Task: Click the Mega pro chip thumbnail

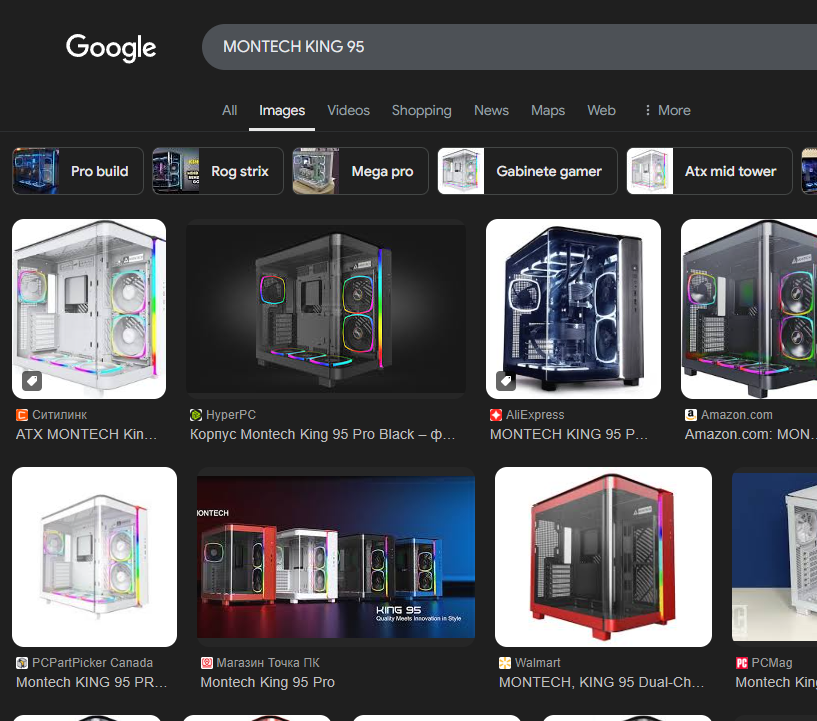Action: (316, 171)
